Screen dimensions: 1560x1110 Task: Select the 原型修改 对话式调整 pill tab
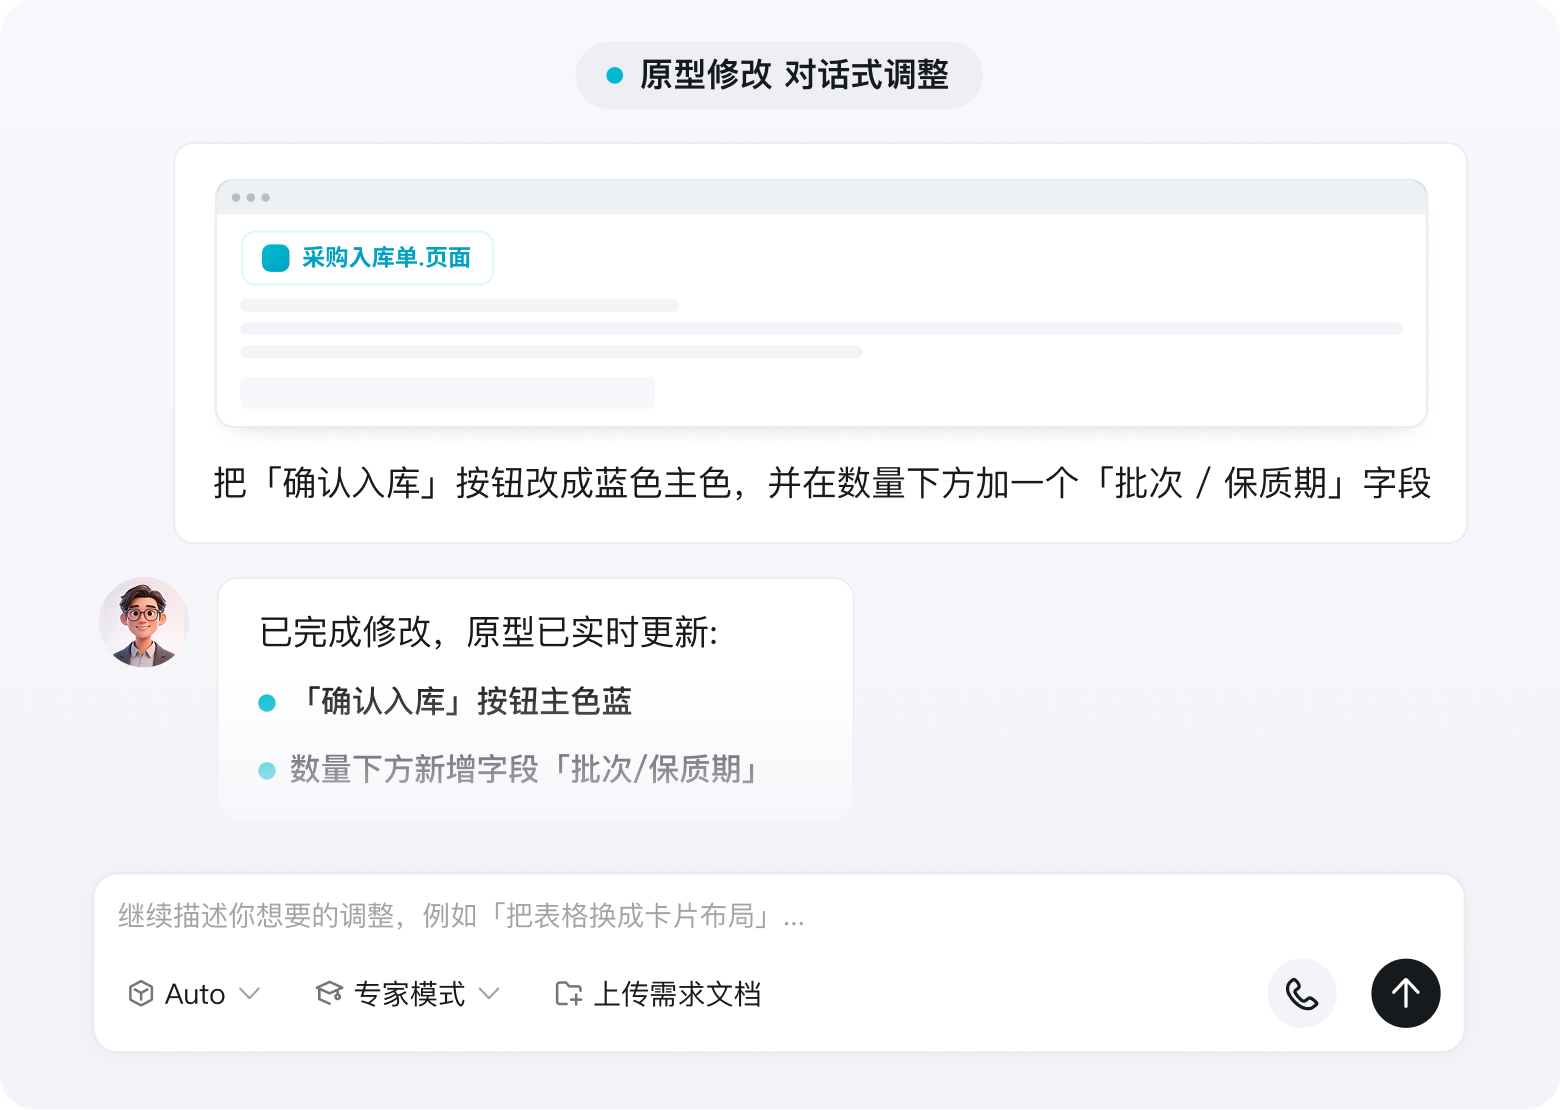tap(779, 75)
